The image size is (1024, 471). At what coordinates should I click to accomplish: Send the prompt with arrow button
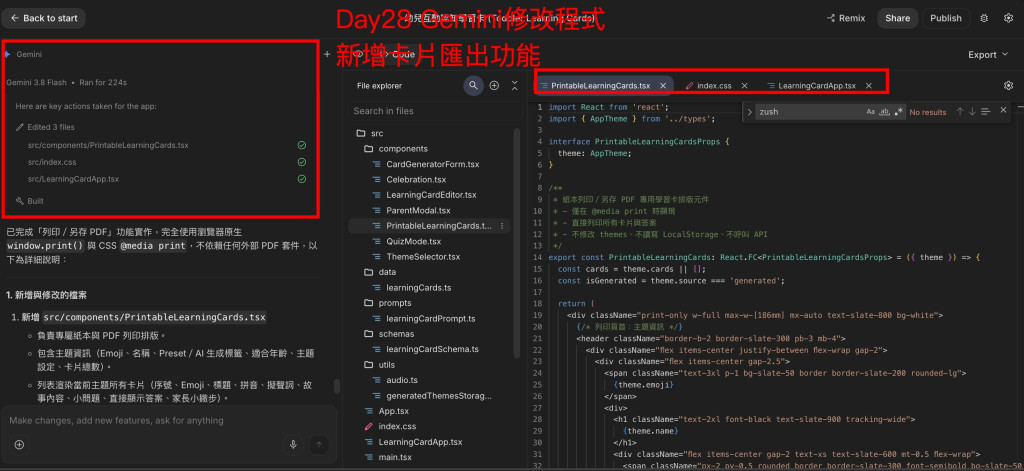tap(319, 445)
